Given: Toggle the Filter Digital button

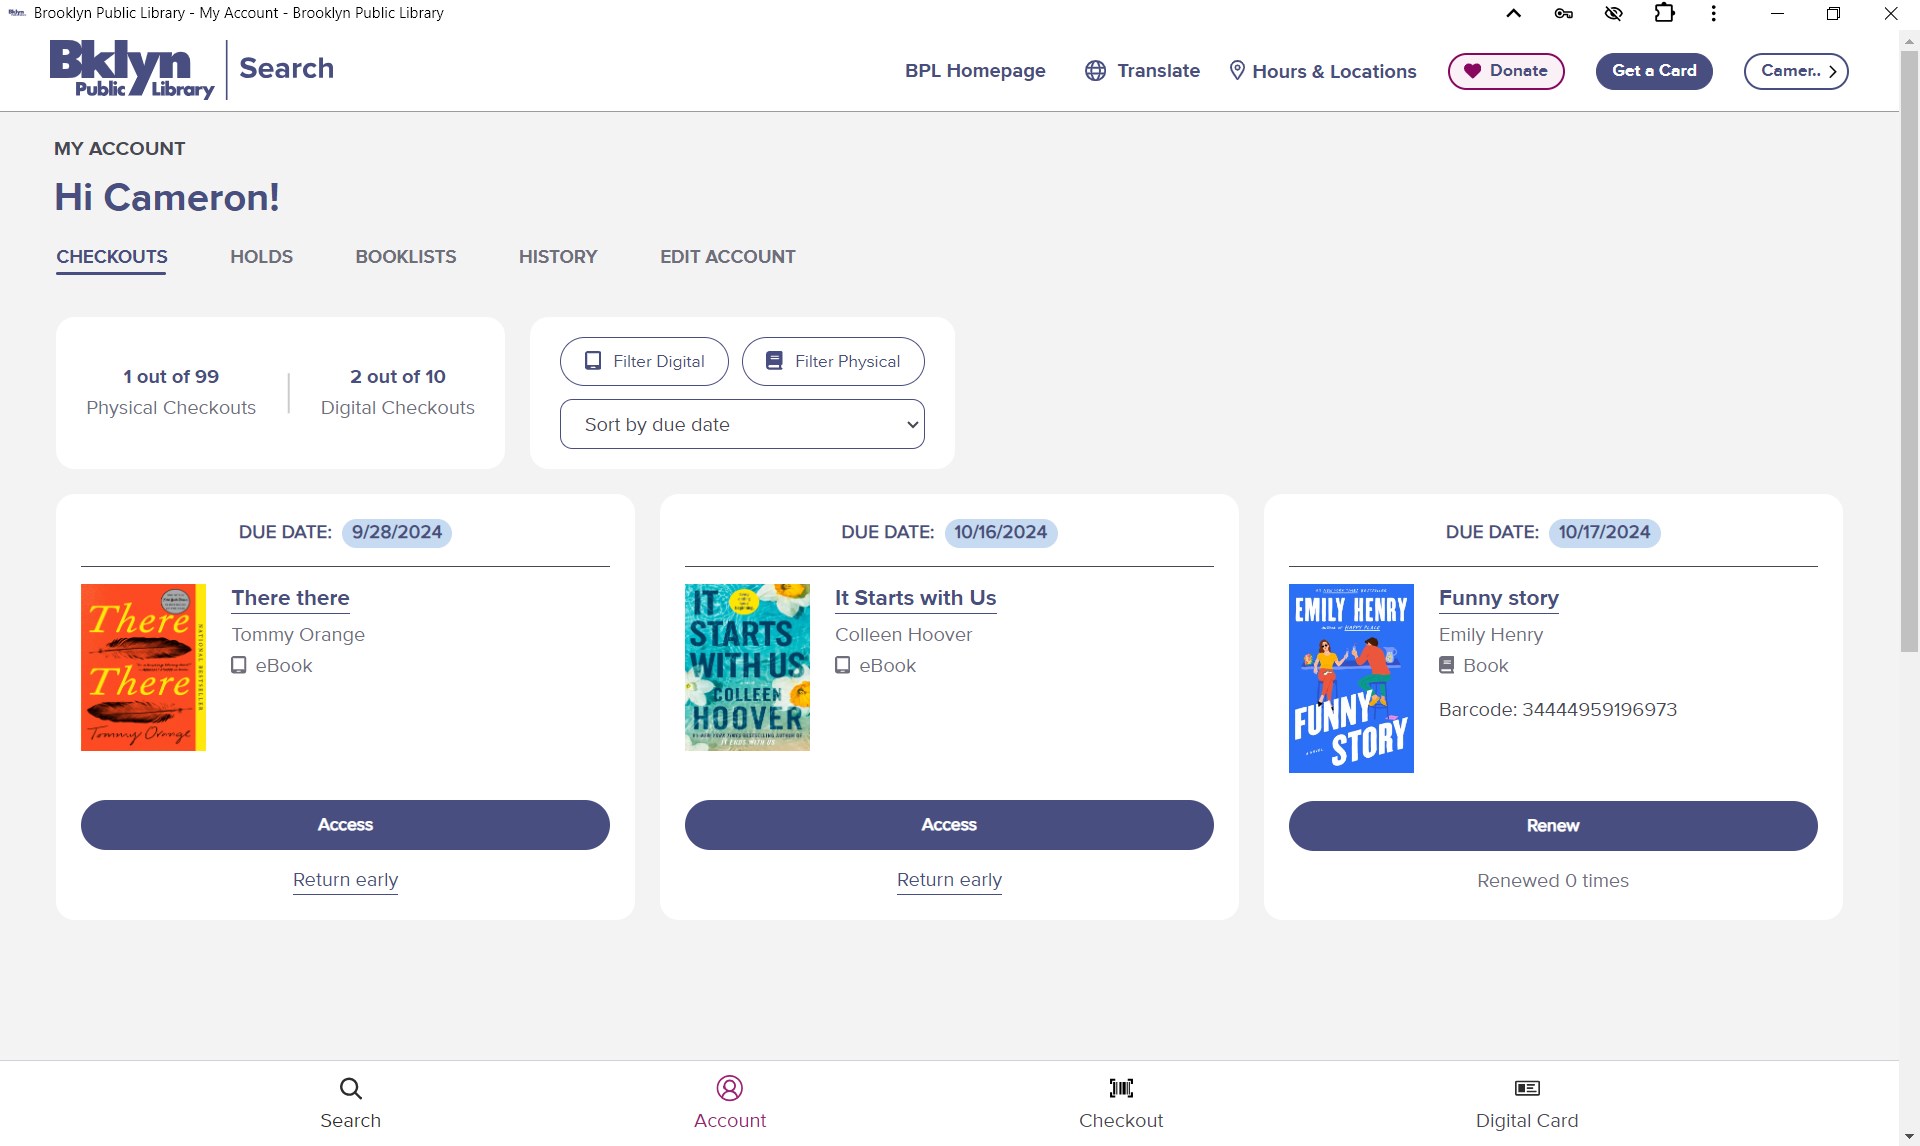Looking at the screenshot, I should click(644, 361).
